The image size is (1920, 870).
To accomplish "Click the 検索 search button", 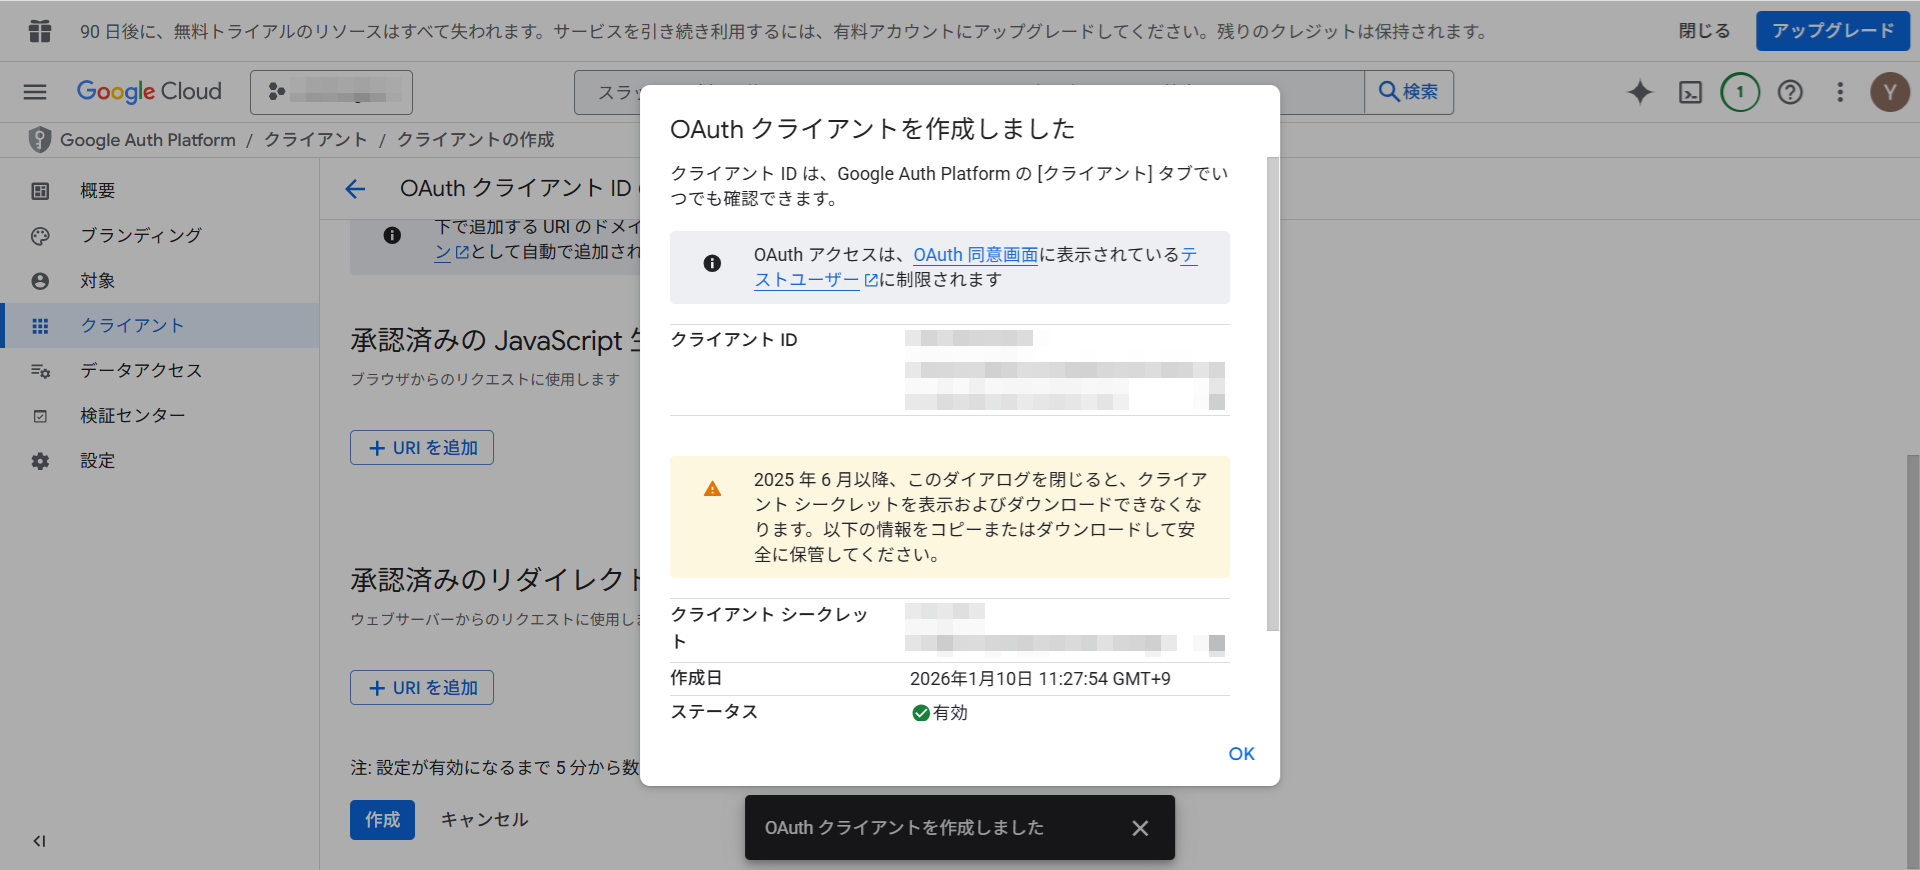I will [x=1408, y=92].
